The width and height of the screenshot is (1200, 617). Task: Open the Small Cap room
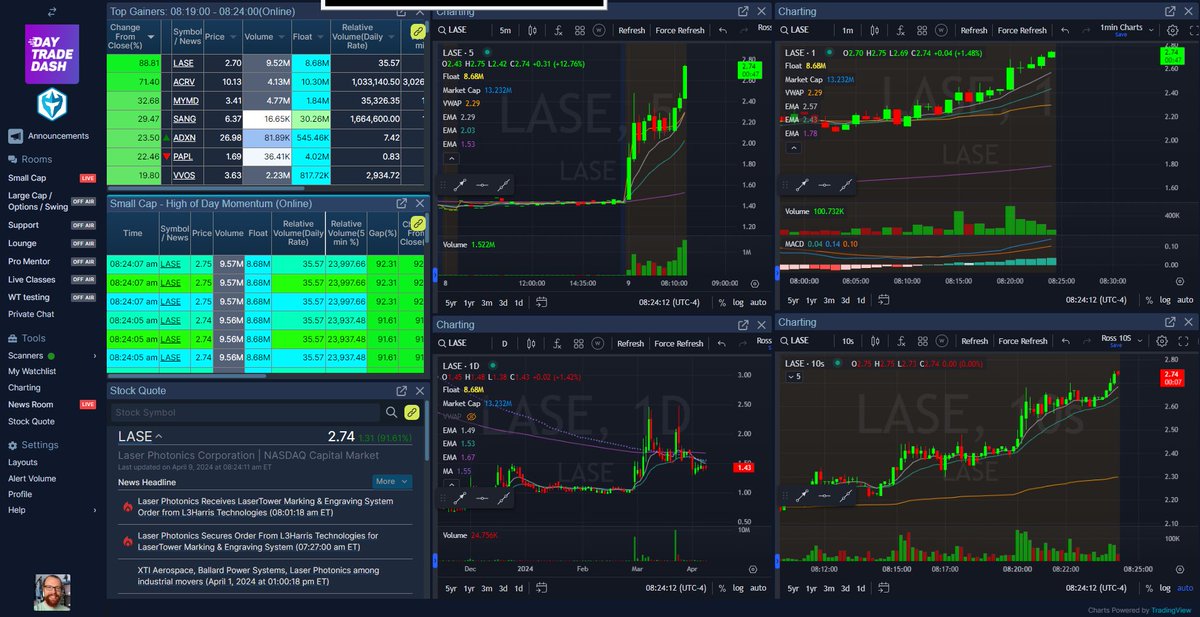coord(26,177)
